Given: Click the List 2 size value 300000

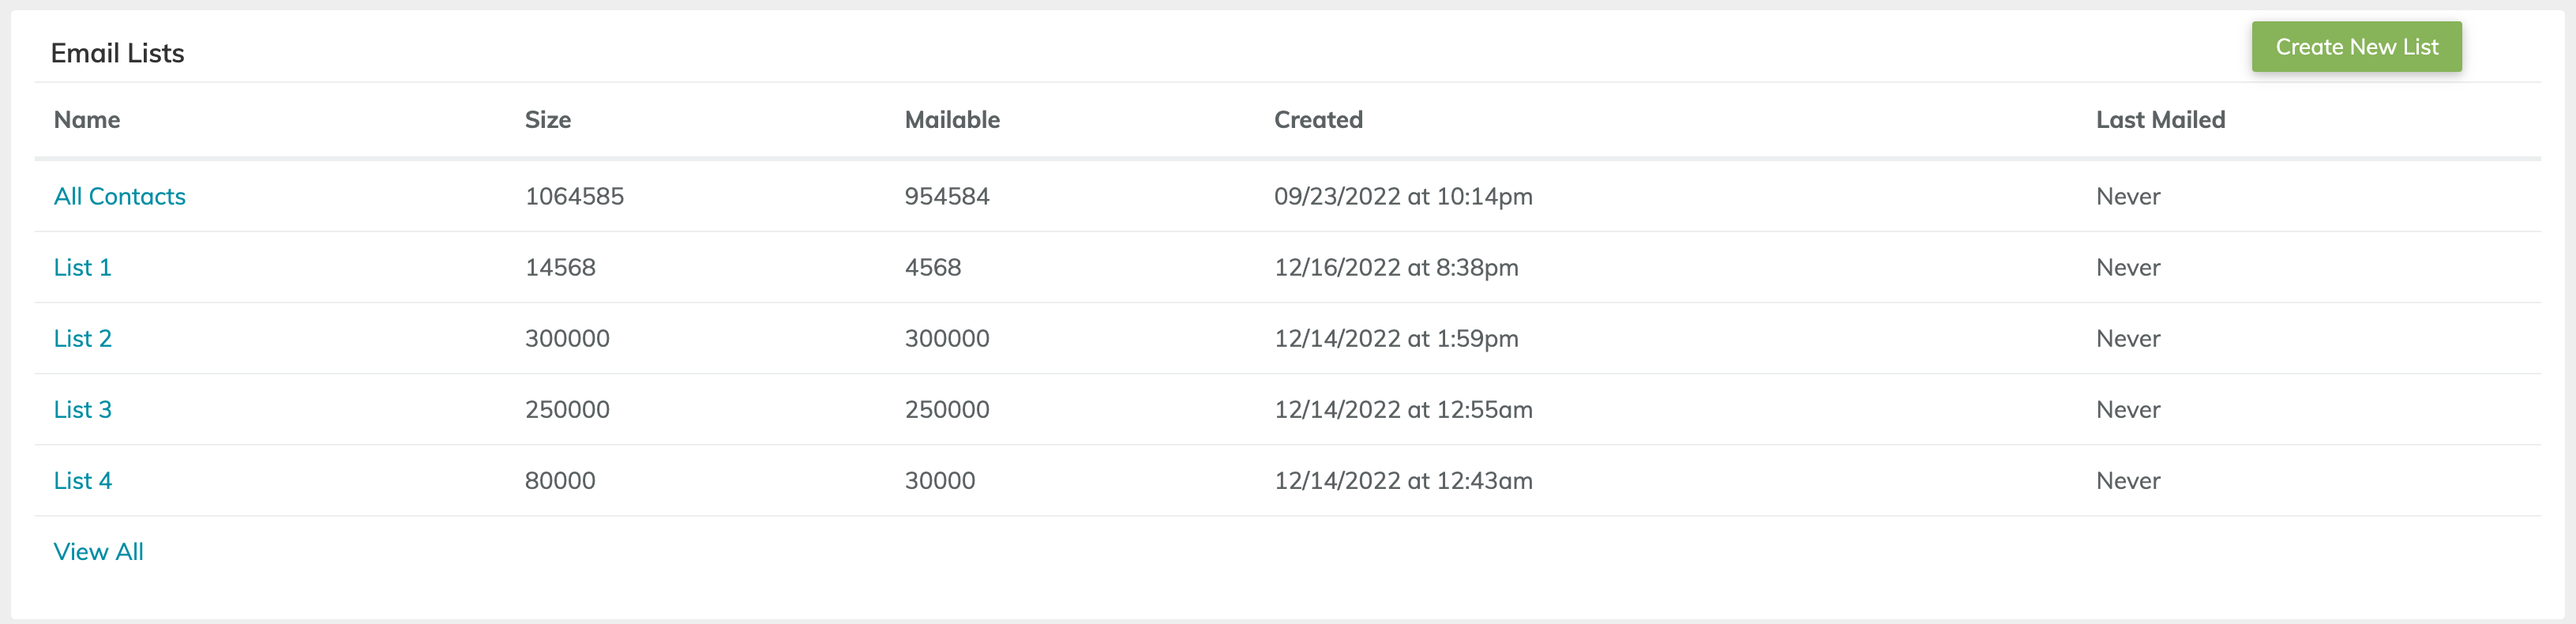Looking at the screenshot, I should (567, 338).
